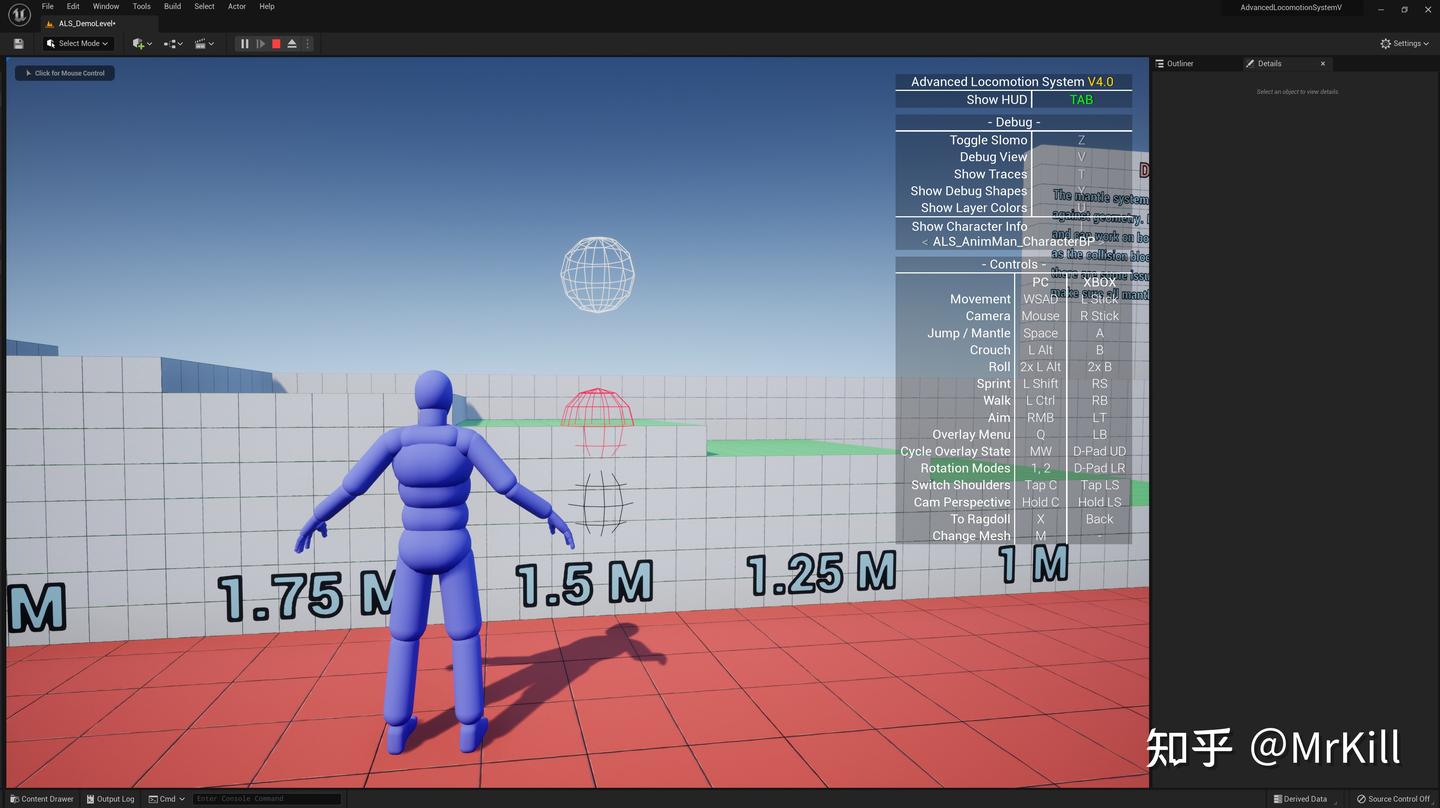Open the Content Drawer
This screenshot has width=1440, height=808.
[x=41, y=799]
